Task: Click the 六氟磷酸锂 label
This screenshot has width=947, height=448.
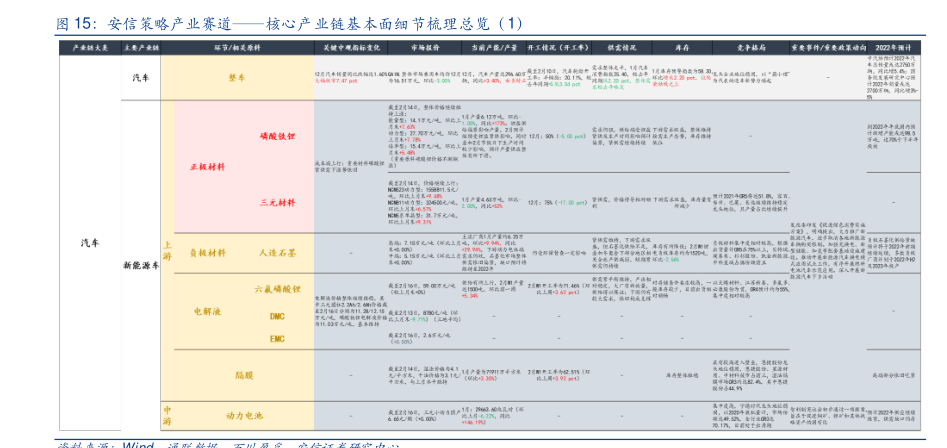Action: [278, 289]
